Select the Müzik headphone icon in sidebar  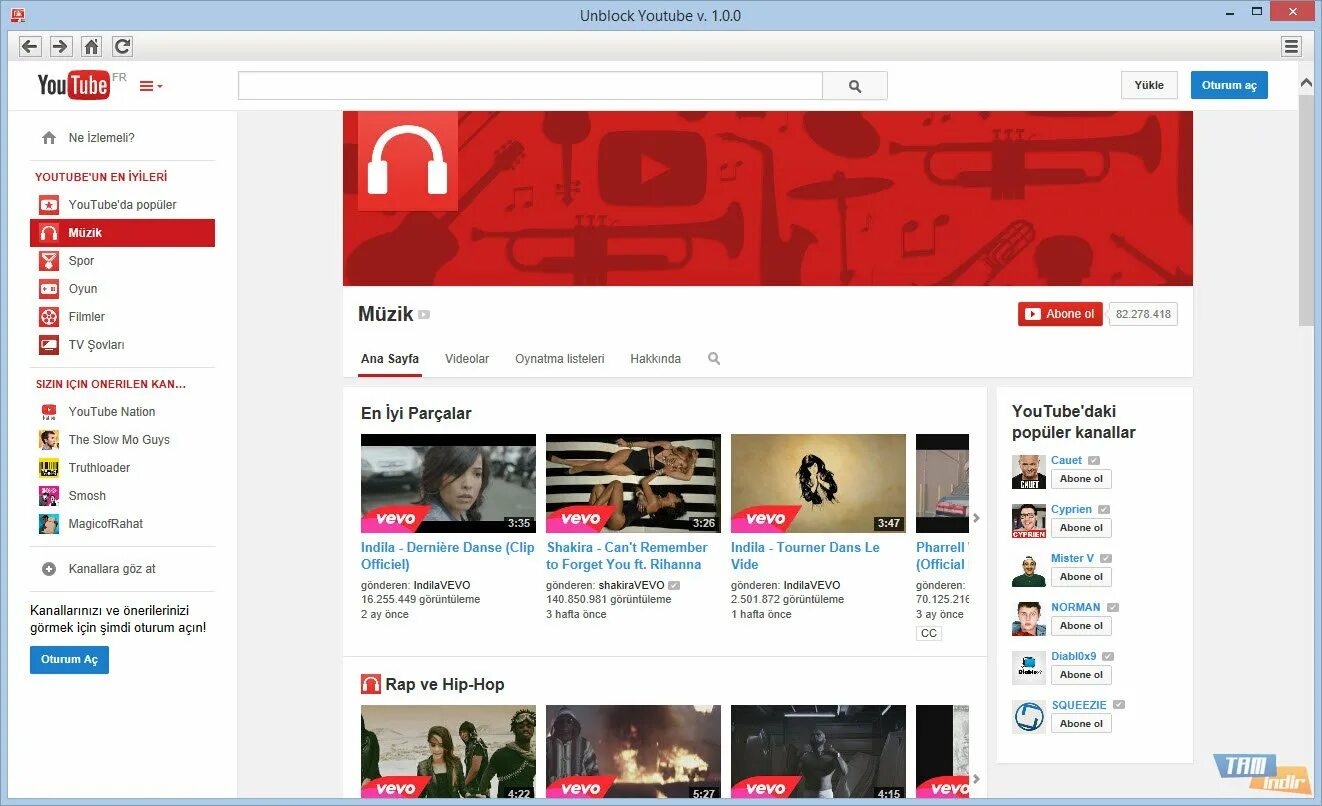click(49, 233)
